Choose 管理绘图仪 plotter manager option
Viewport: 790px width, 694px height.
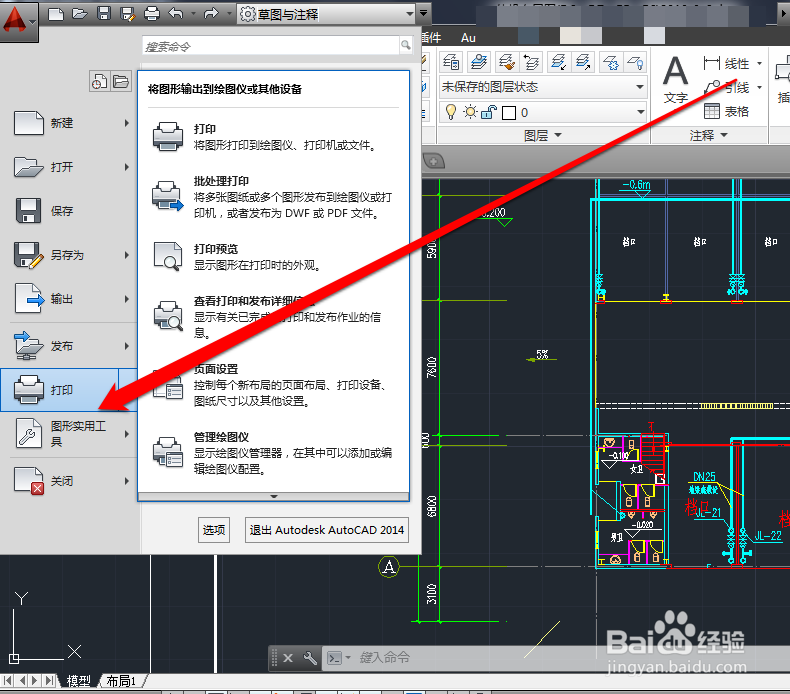(274, 453)
